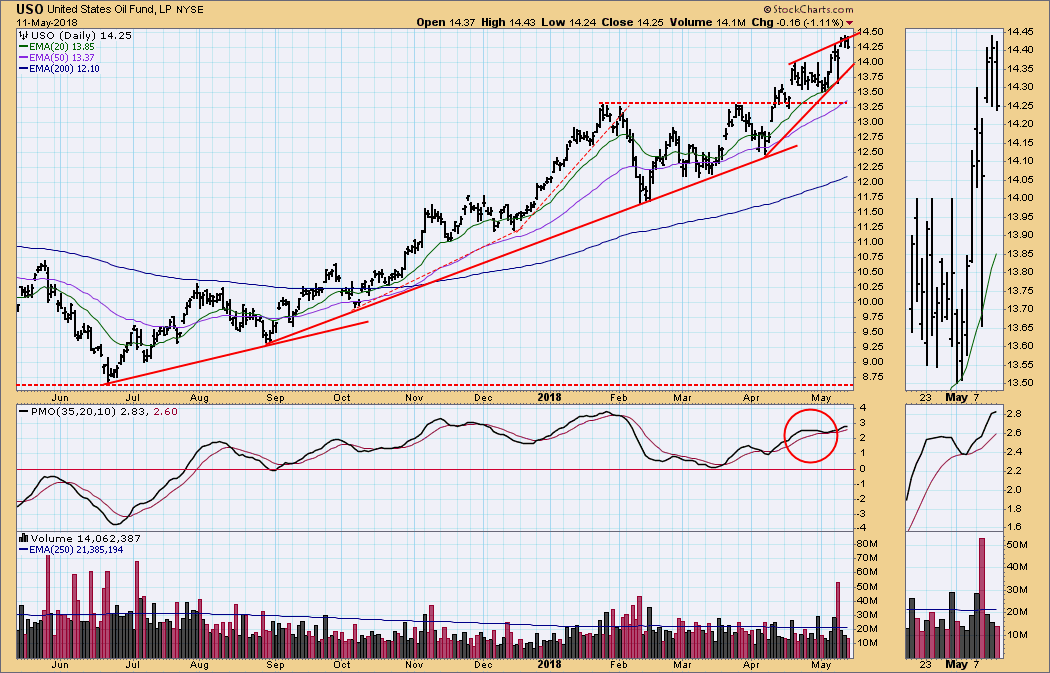1050x673 pixels.
Task: Click the red 2.60 PMO signal value
Action: click(166, 411)
